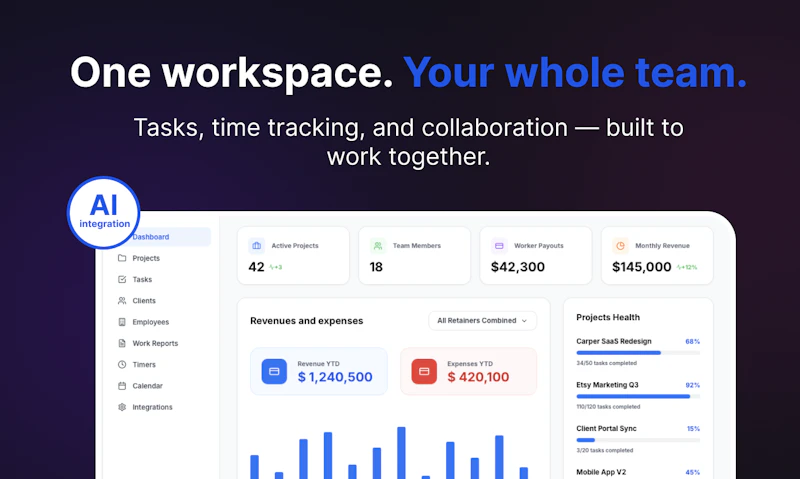This screenshot has height=479, width=800.
Task: Click the Projects Health heading
Action: [x=608, y=317]
